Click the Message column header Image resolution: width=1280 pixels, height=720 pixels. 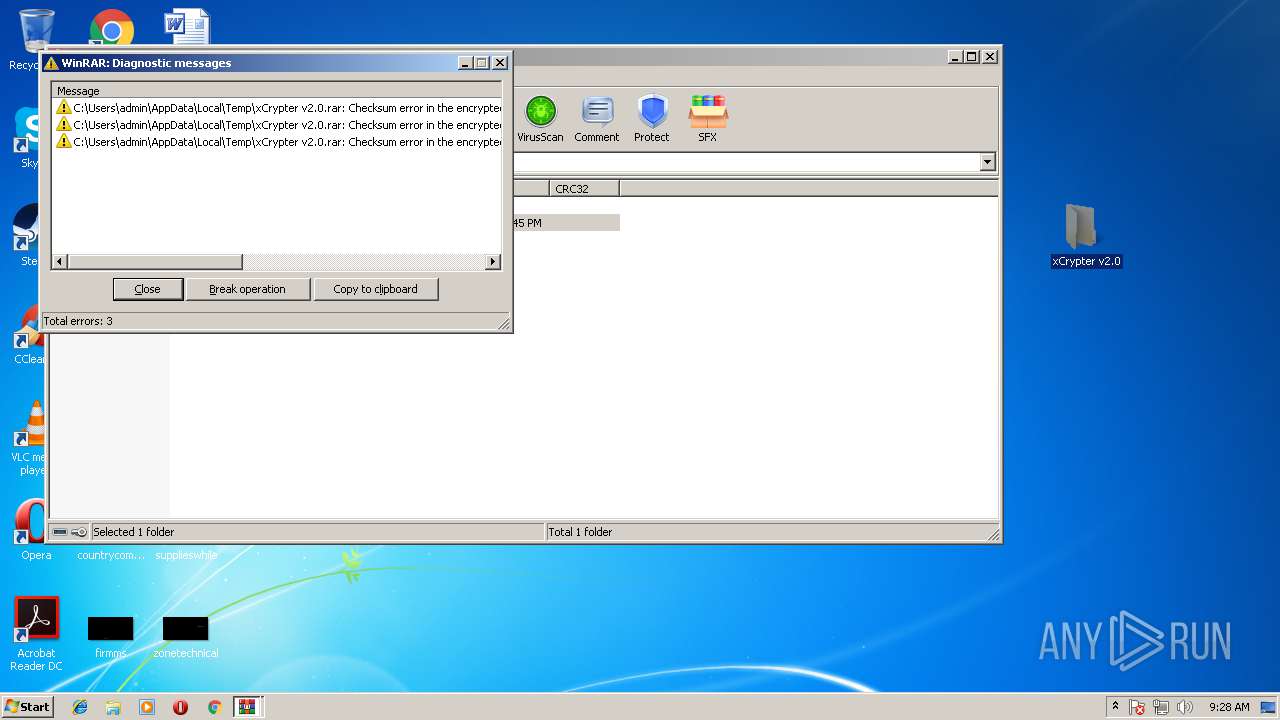point(277,91)
